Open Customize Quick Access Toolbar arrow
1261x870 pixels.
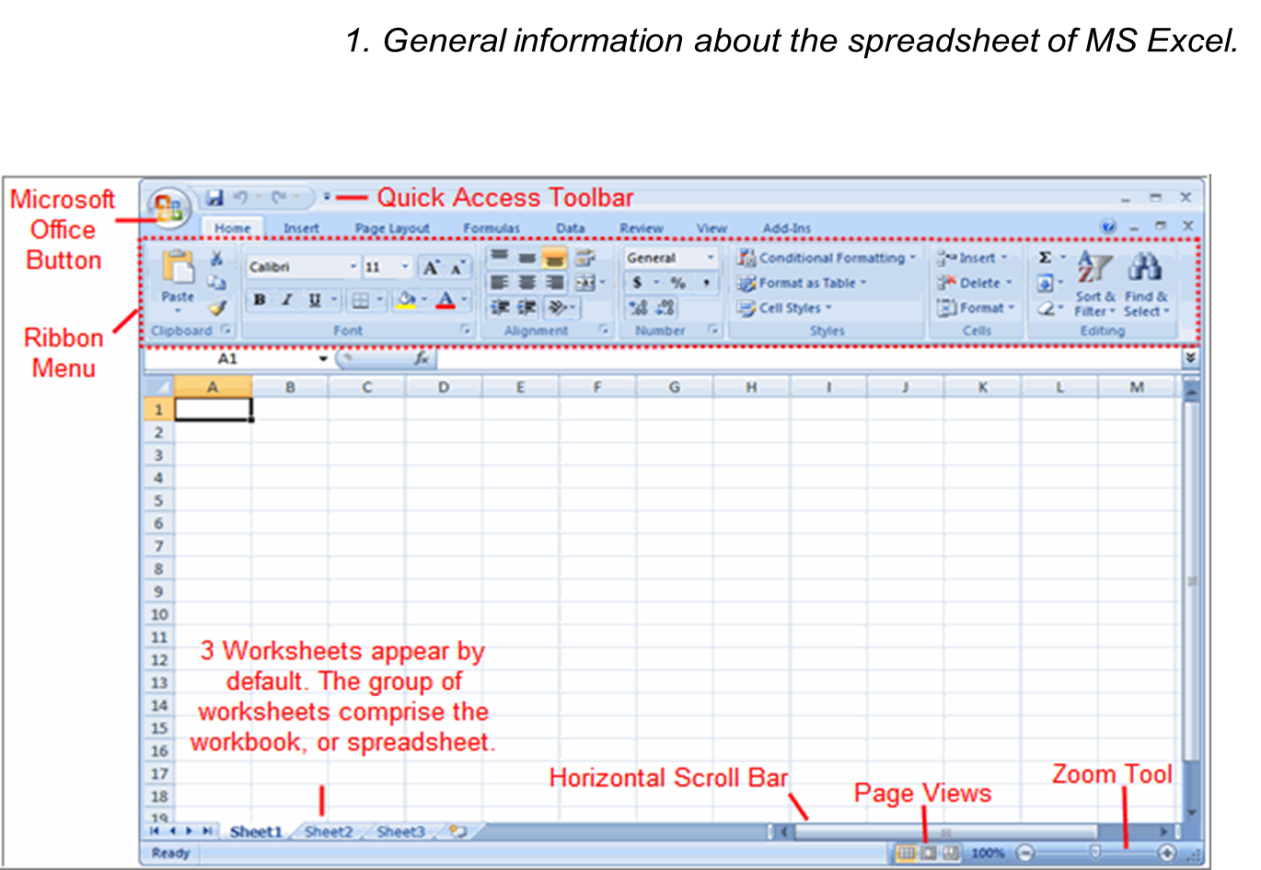[327, 198]
